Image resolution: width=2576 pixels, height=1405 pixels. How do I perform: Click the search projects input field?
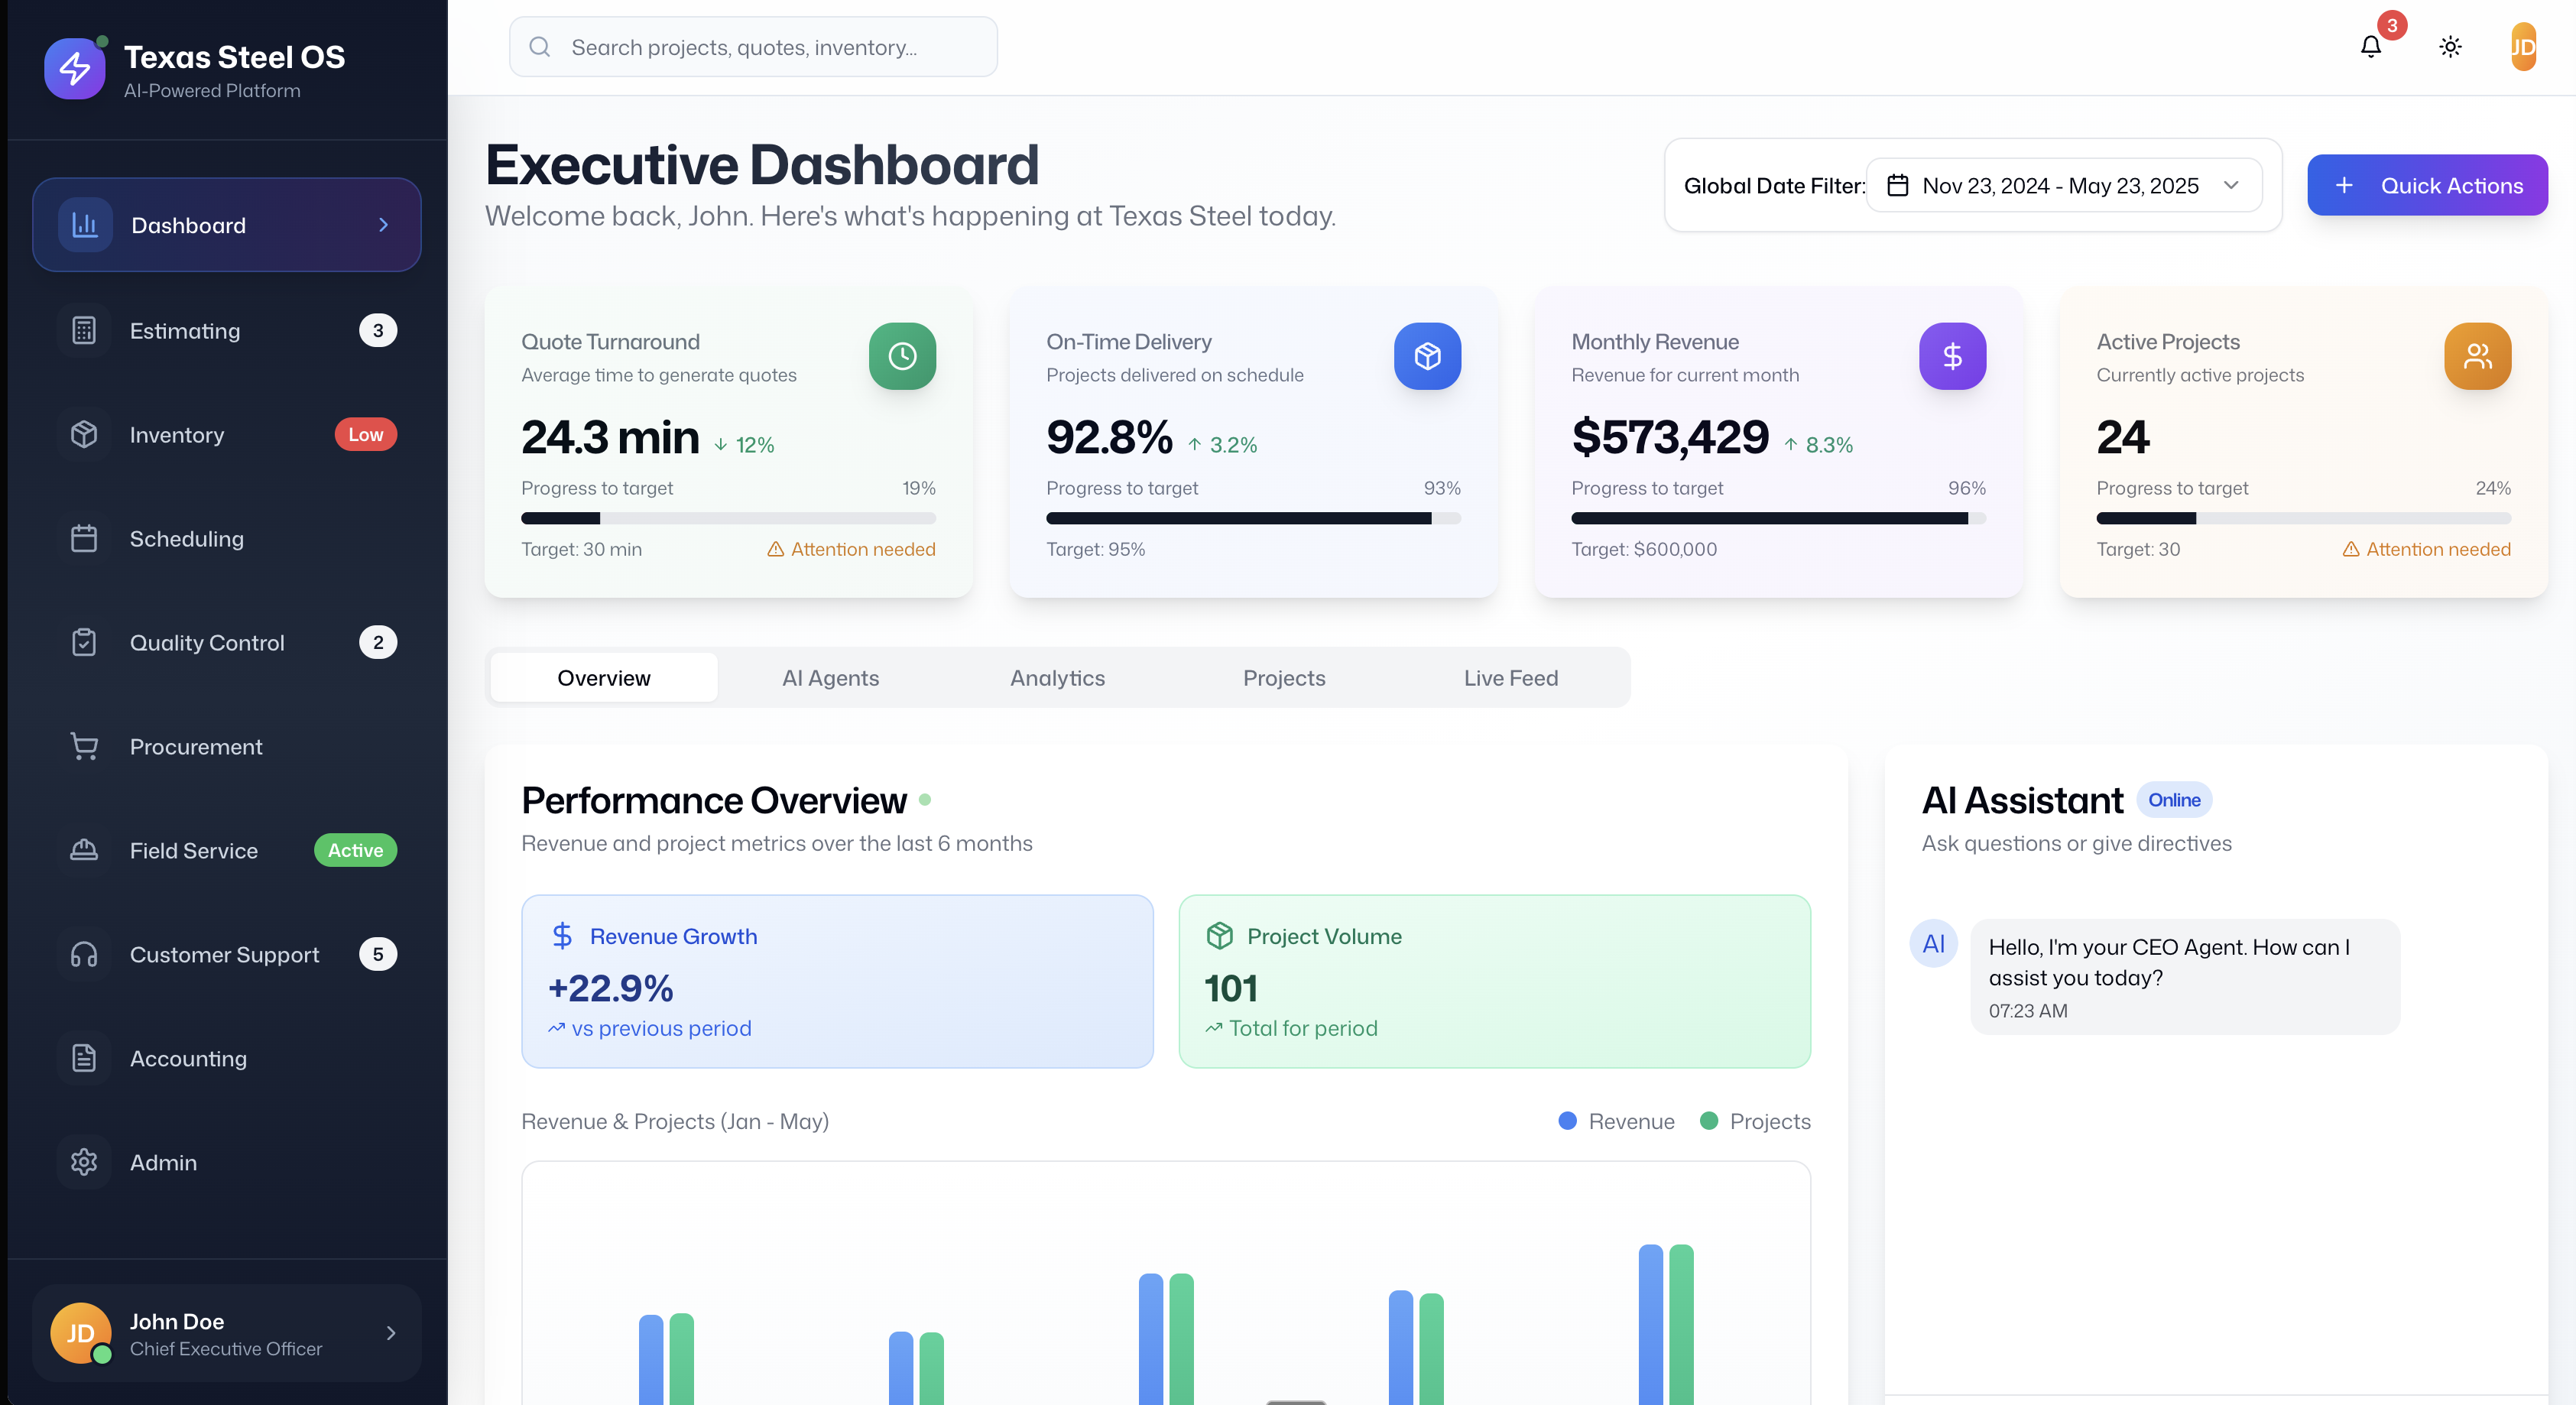tap(753, 46)
